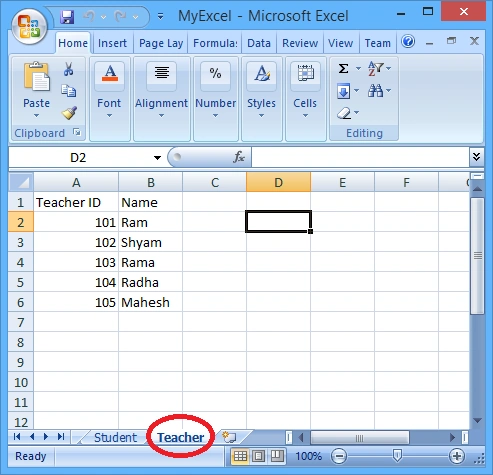The height and width of the screenshot is (475, 493).
Task: Select the Teacher sheet tab
Action: pyautogui.click(x=180, y=437)
